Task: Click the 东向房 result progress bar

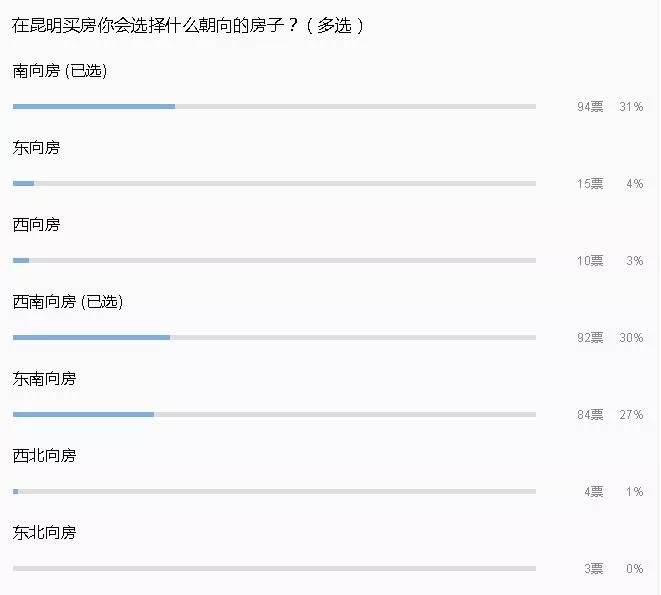Action: [274, 183]
